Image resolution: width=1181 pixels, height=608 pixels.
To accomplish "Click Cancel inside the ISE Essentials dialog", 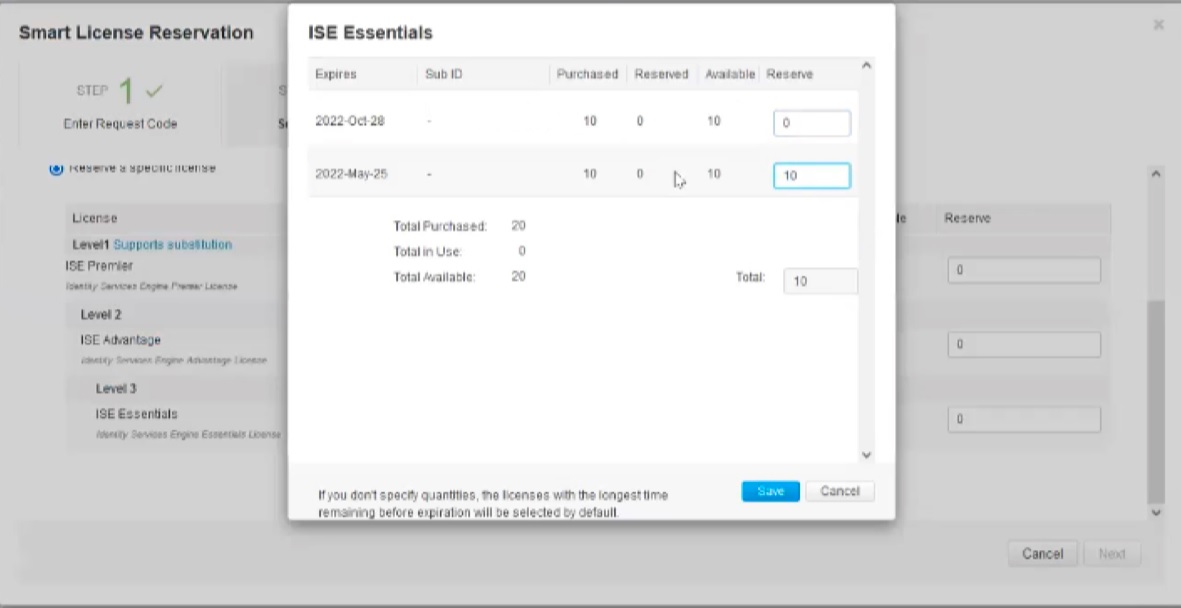I will 839,491.
